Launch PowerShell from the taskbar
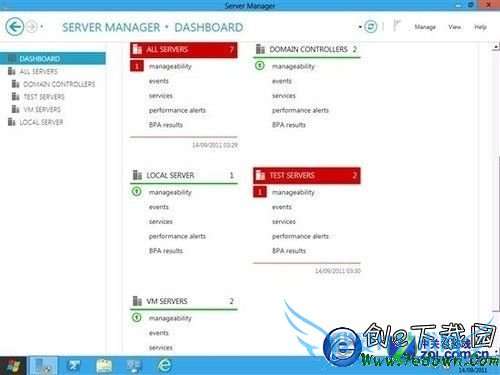The width and height of the screenshot is (500, 375). (74, 366)
